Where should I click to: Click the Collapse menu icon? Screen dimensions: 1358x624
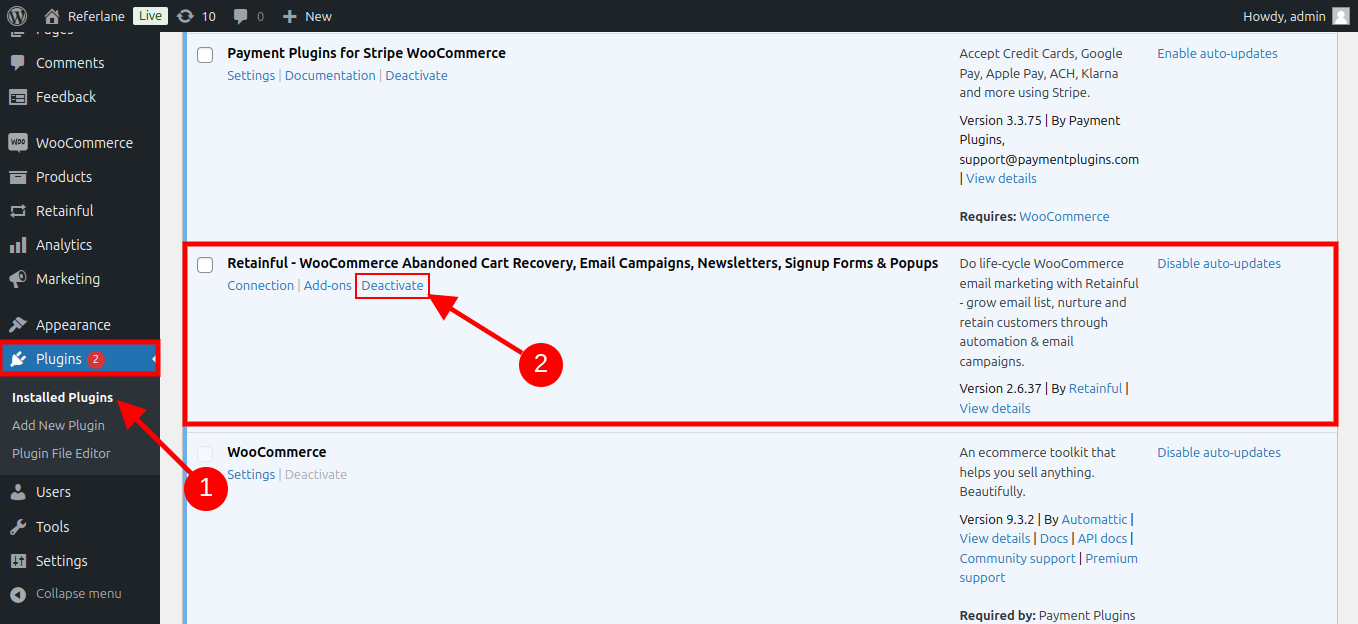pyautogui.click(x=18, y=594)
